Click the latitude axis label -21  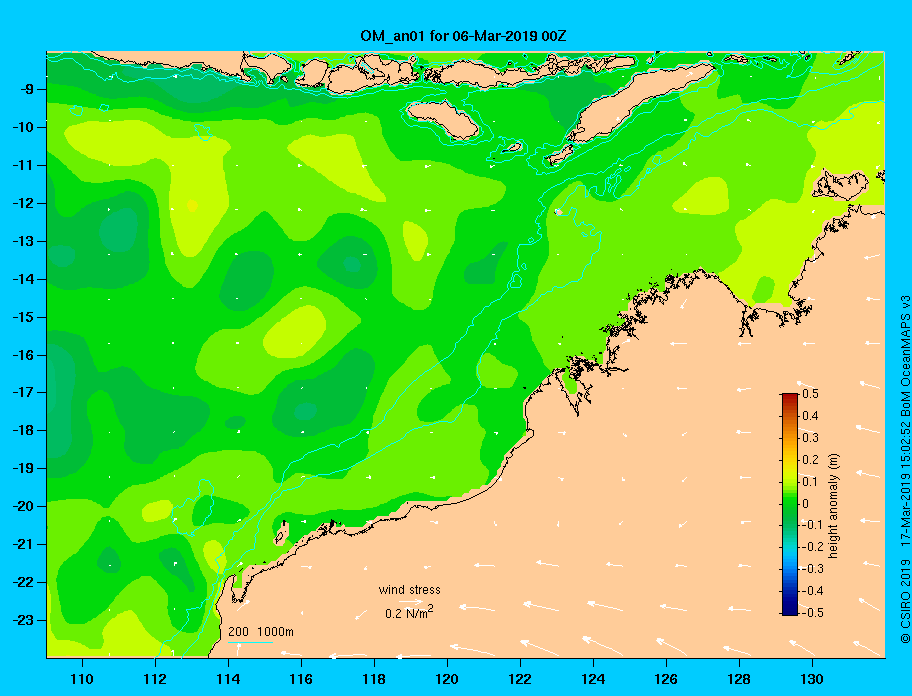click(x=23, y=545)
